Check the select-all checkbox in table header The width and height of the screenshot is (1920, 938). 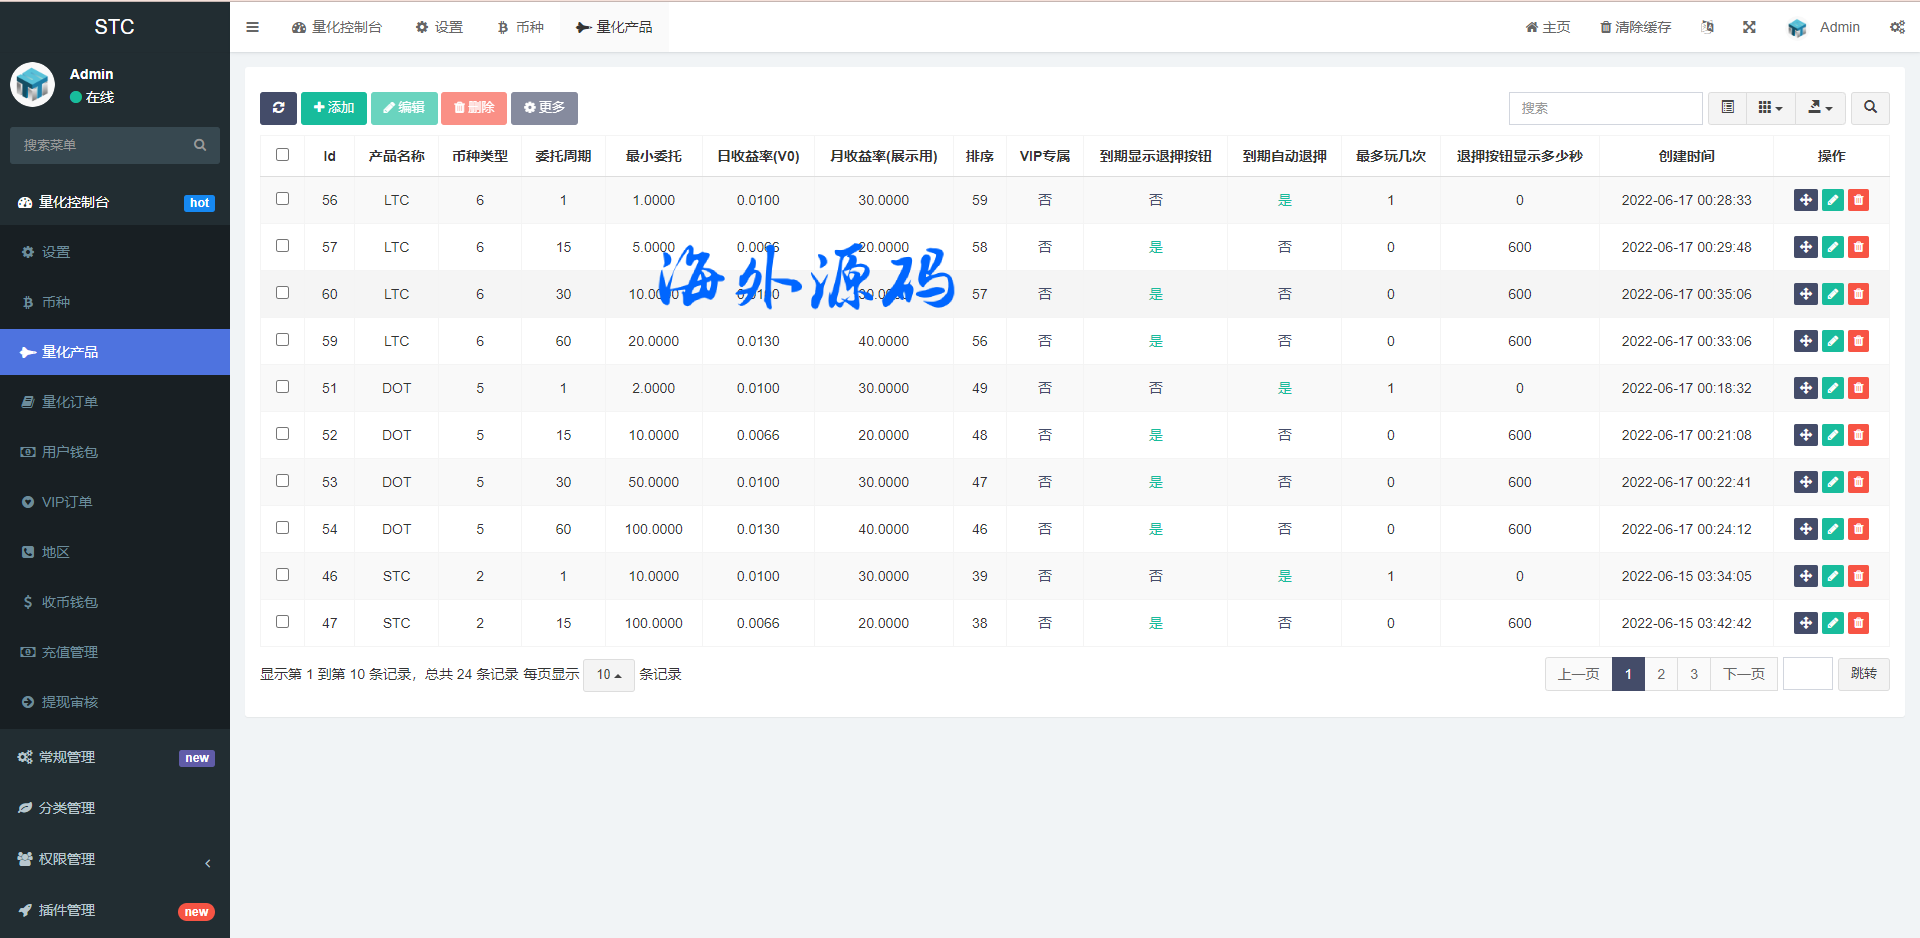[282, 155]
